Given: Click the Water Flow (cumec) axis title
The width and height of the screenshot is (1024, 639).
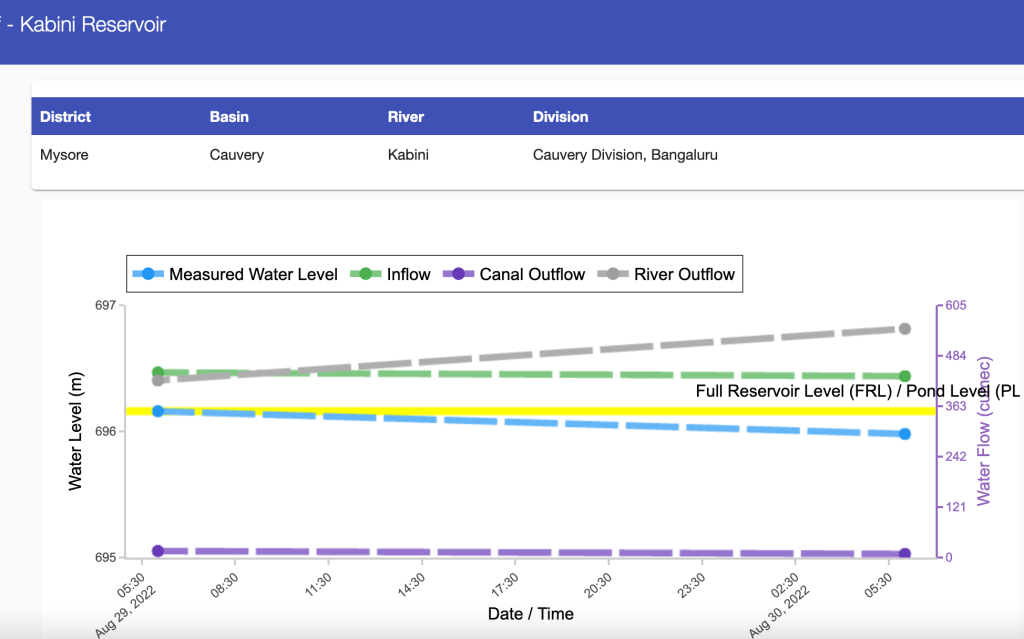Looking at the screenshot, I should click(986, 430).
